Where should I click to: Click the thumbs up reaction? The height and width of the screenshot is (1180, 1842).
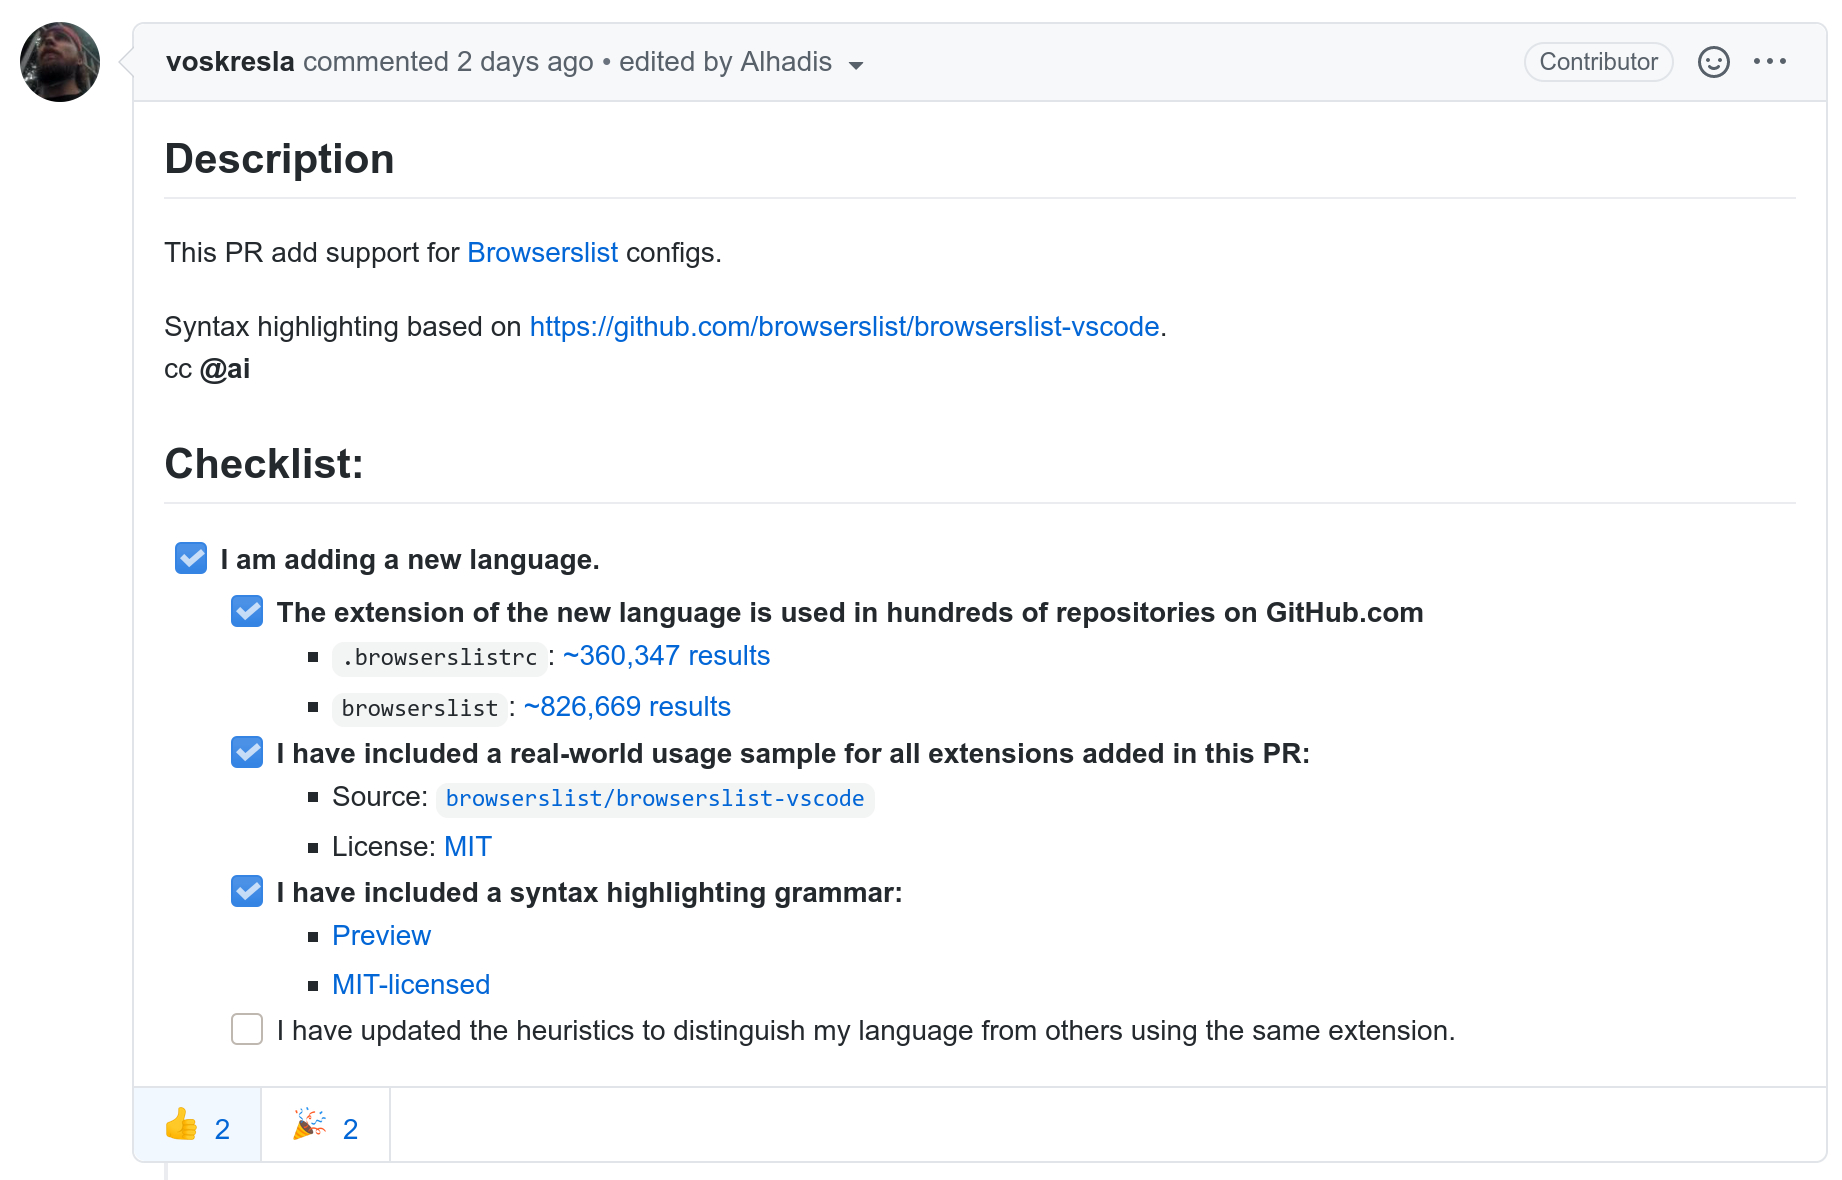point(197,1125)
